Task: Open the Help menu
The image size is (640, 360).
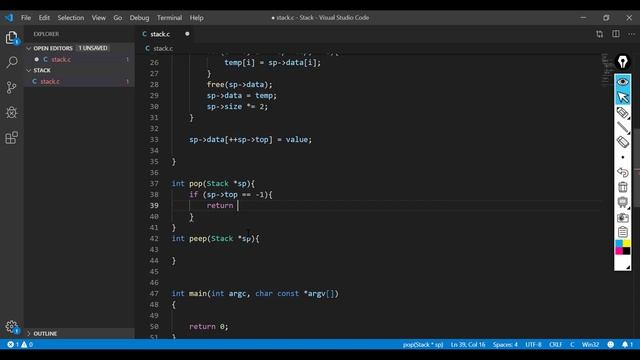Action: coord(196,18)
